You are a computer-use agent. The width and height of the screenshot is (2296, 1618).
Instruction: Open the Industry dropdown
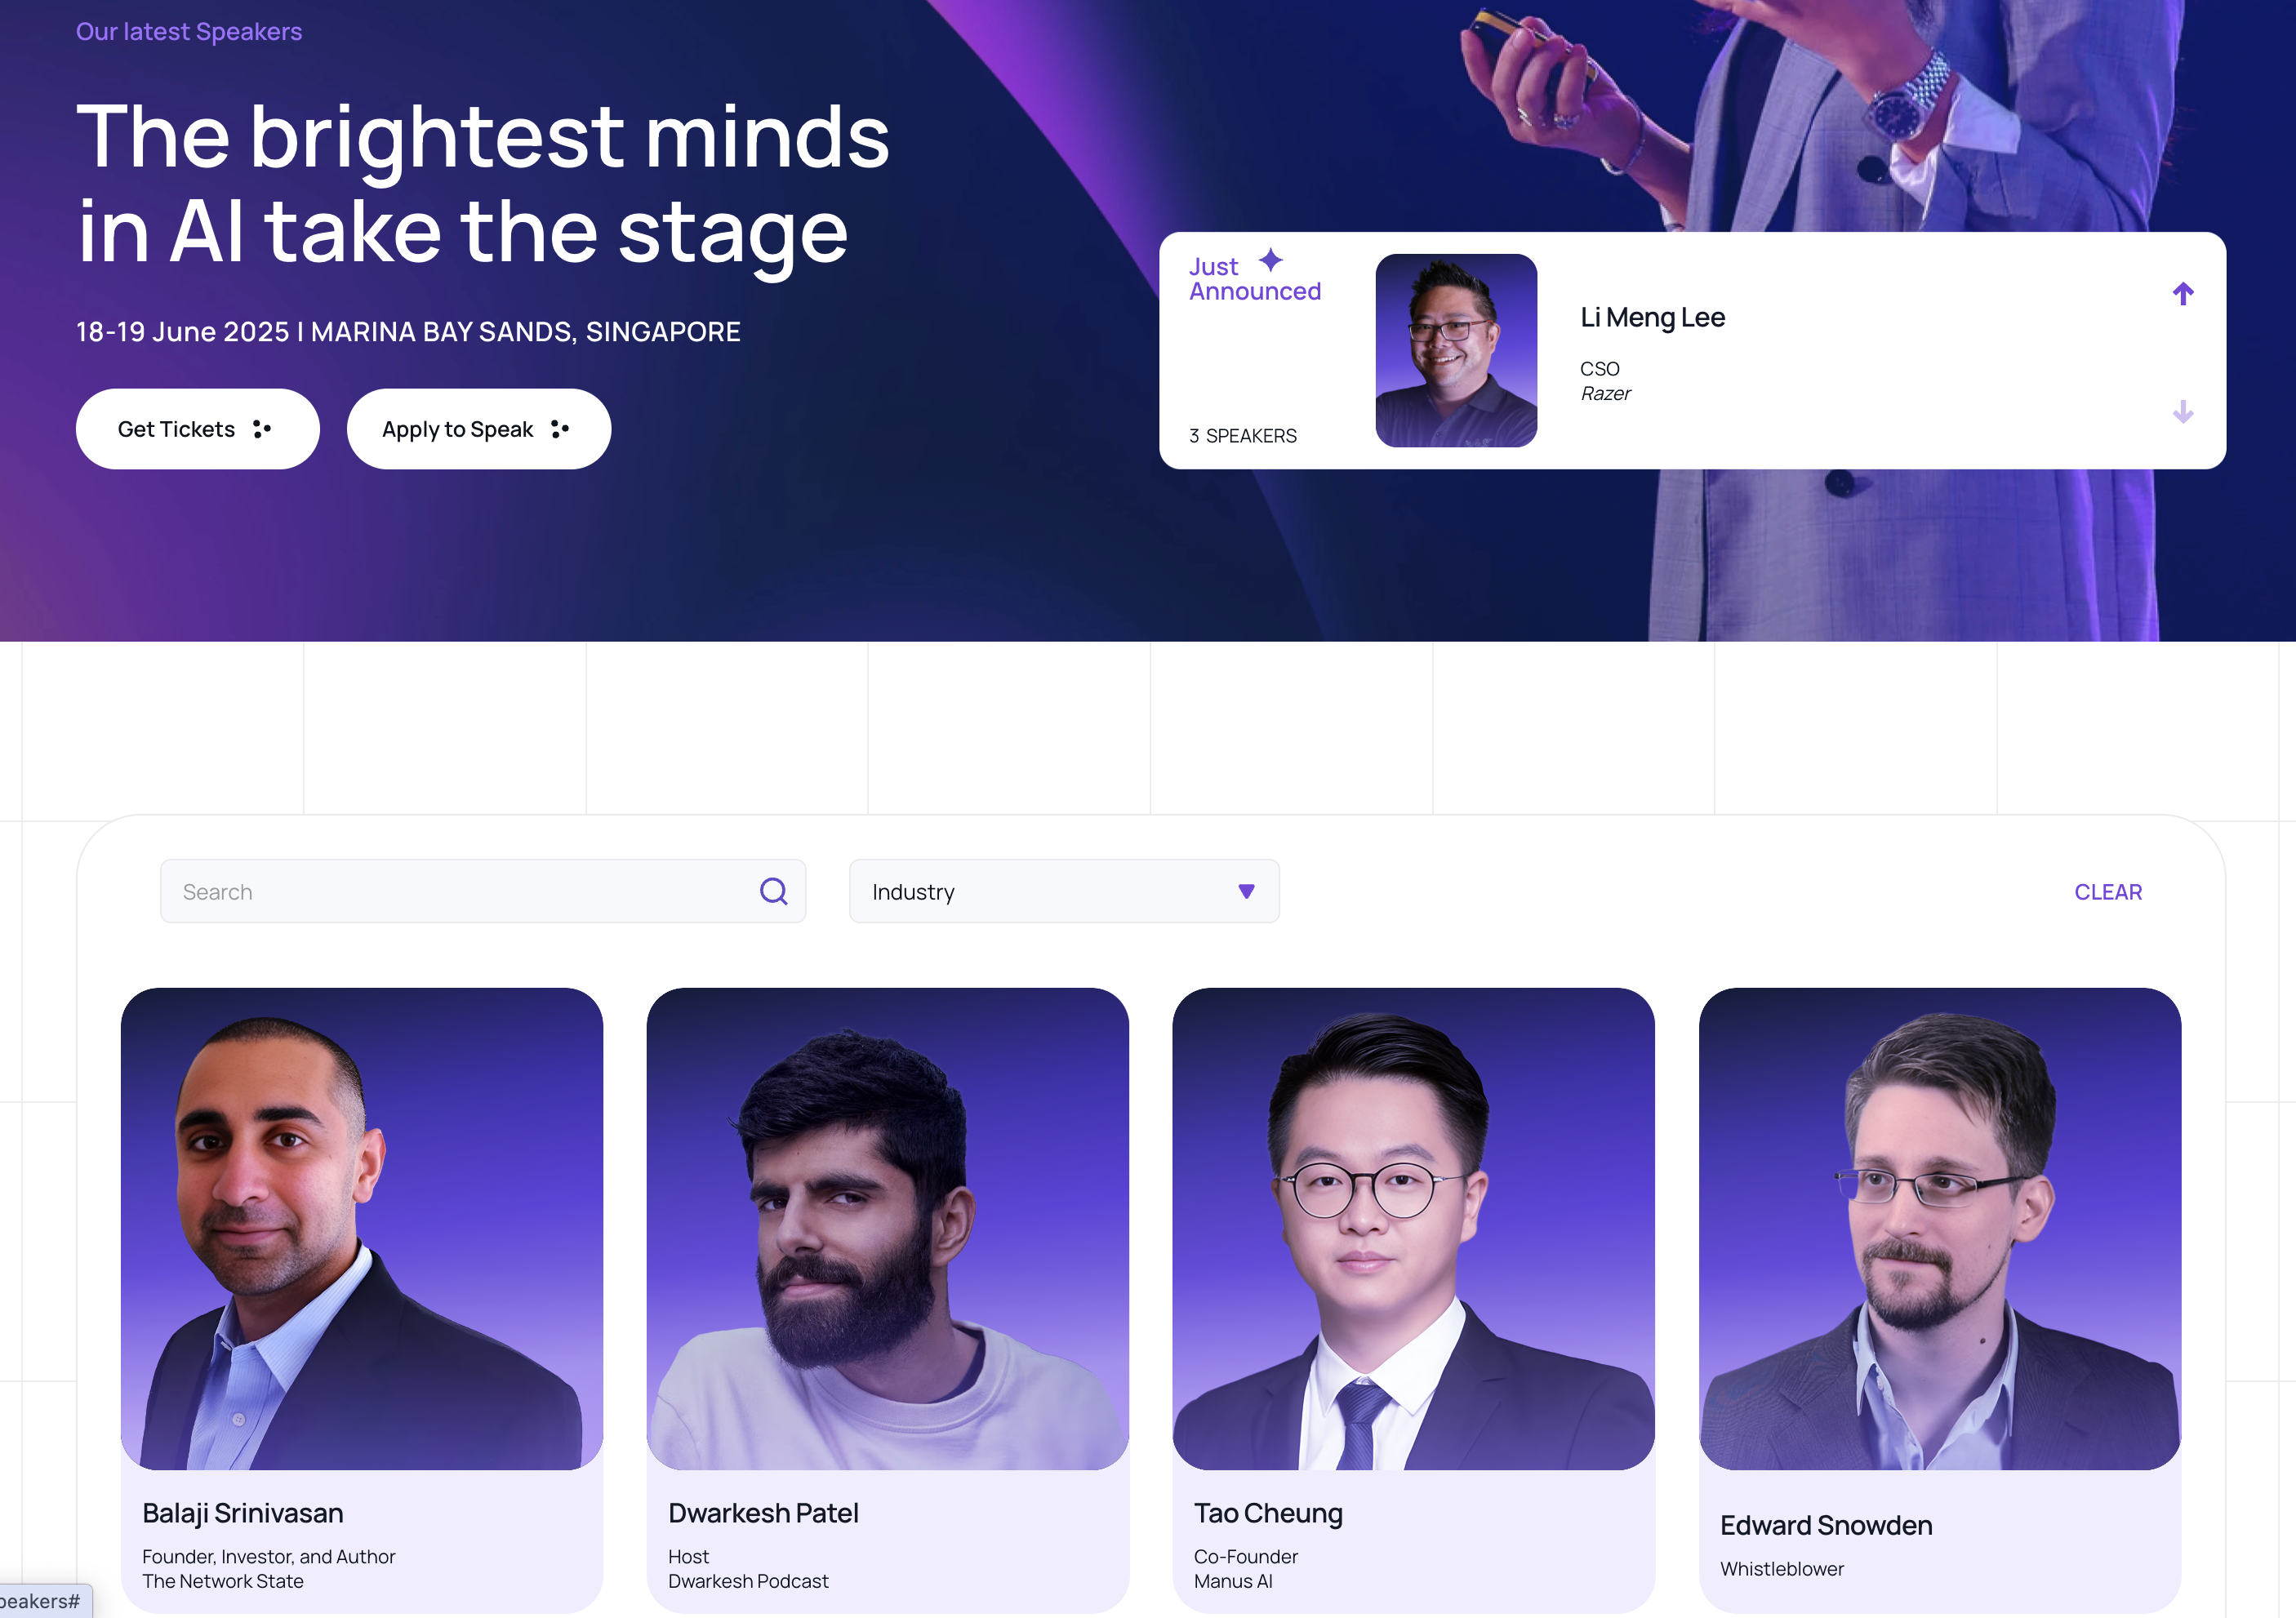(1064, 891)
